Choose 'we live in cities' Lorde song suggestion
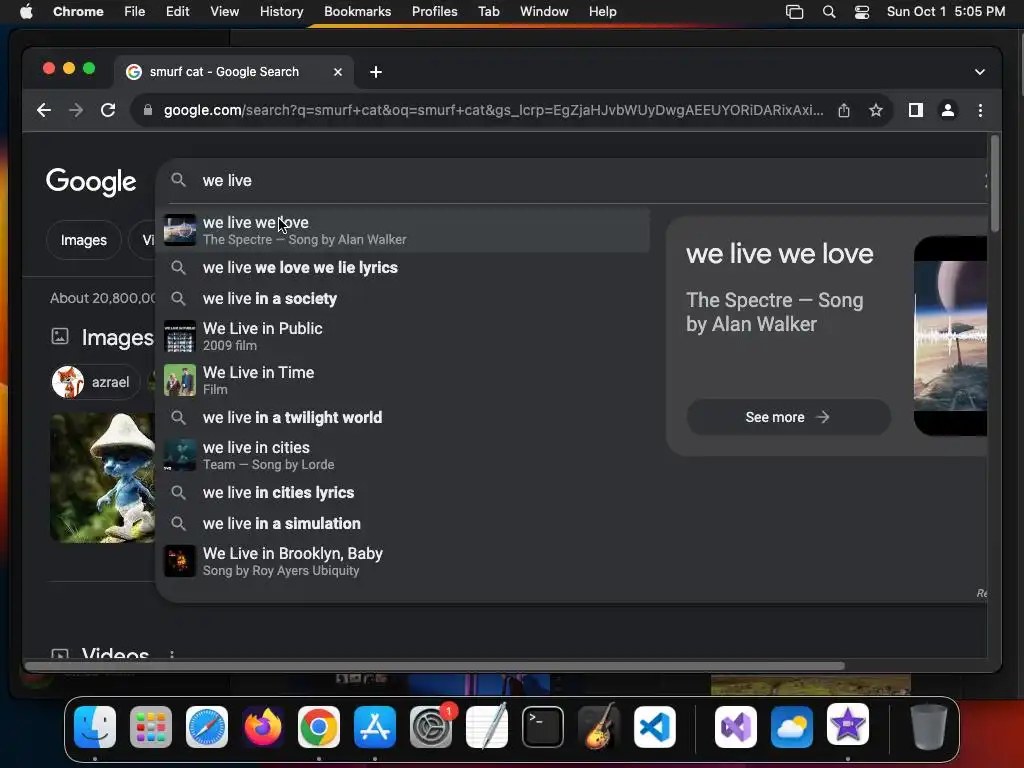 click(x=405, y=455)
